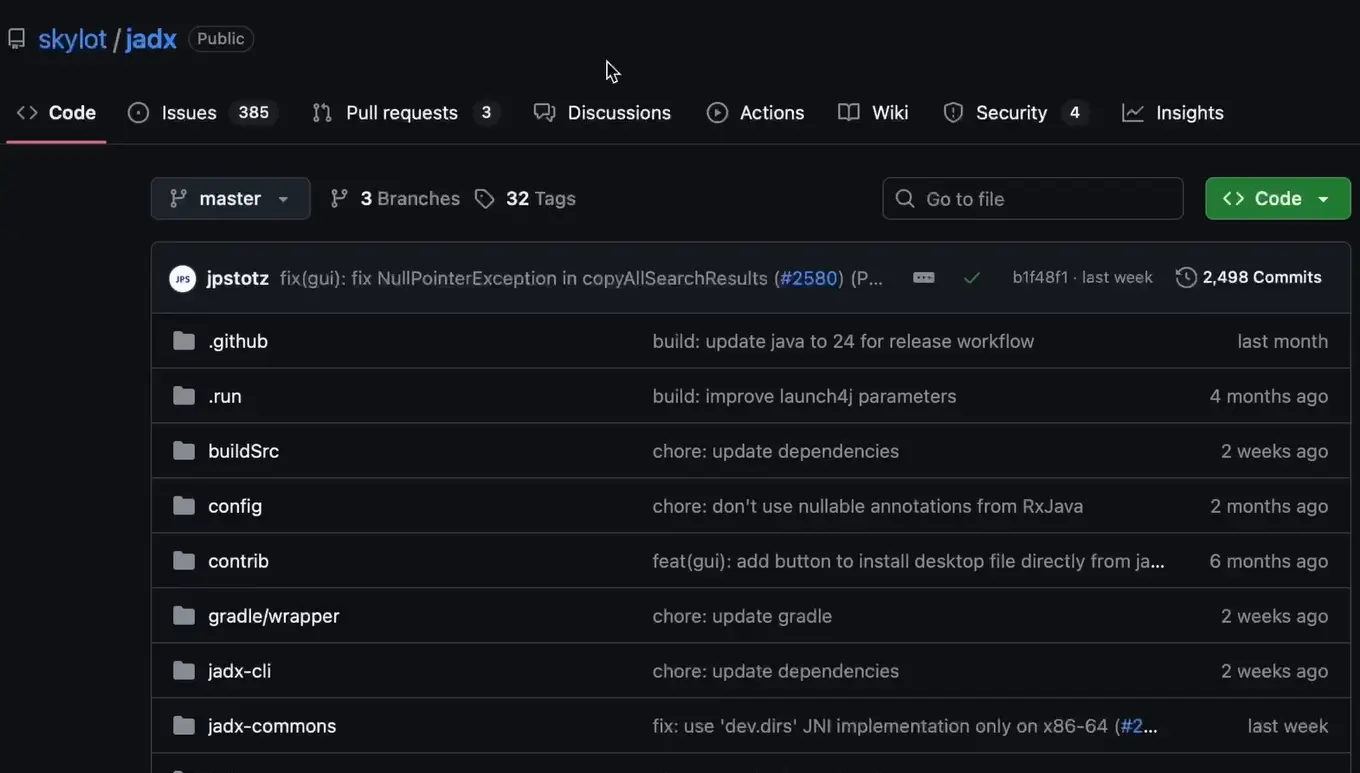Open the fix NullPointerException commit message
1360x773 pixels.
coord(523,278)
